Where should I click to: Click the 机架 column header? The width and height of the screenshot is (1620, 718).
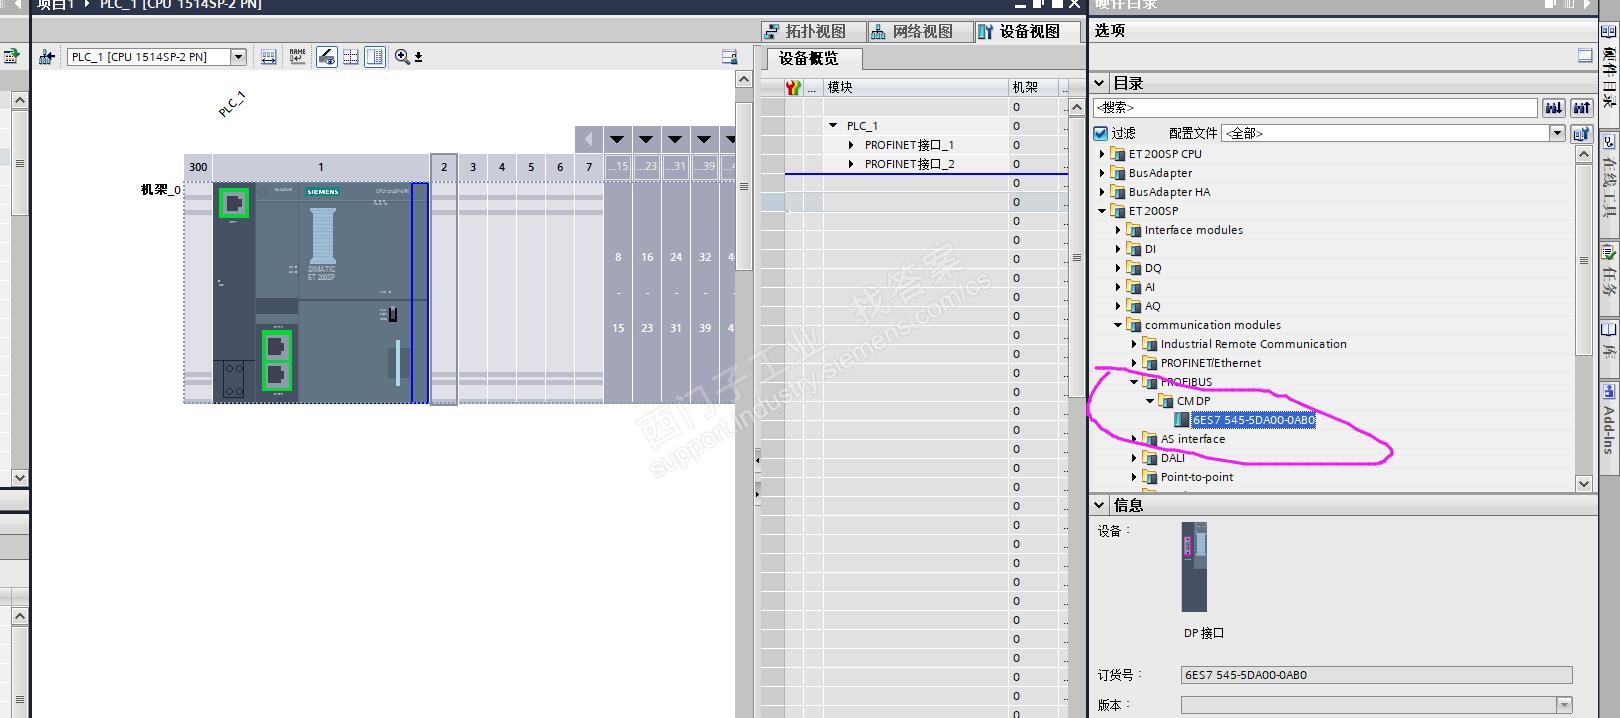coord(1032,87)
